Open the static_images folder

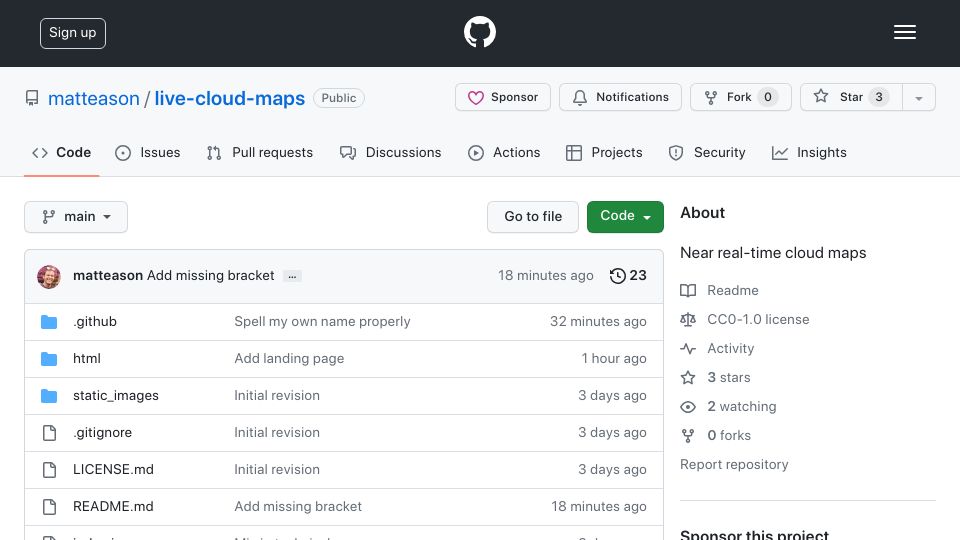tap(116, 396)
